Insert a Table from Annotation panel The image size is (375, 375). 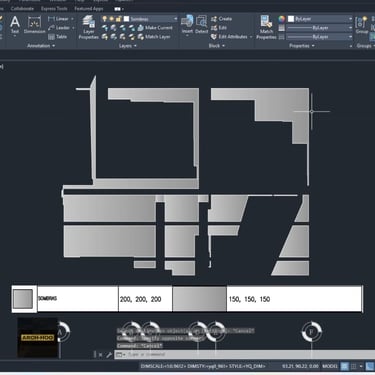pos(57,37)
